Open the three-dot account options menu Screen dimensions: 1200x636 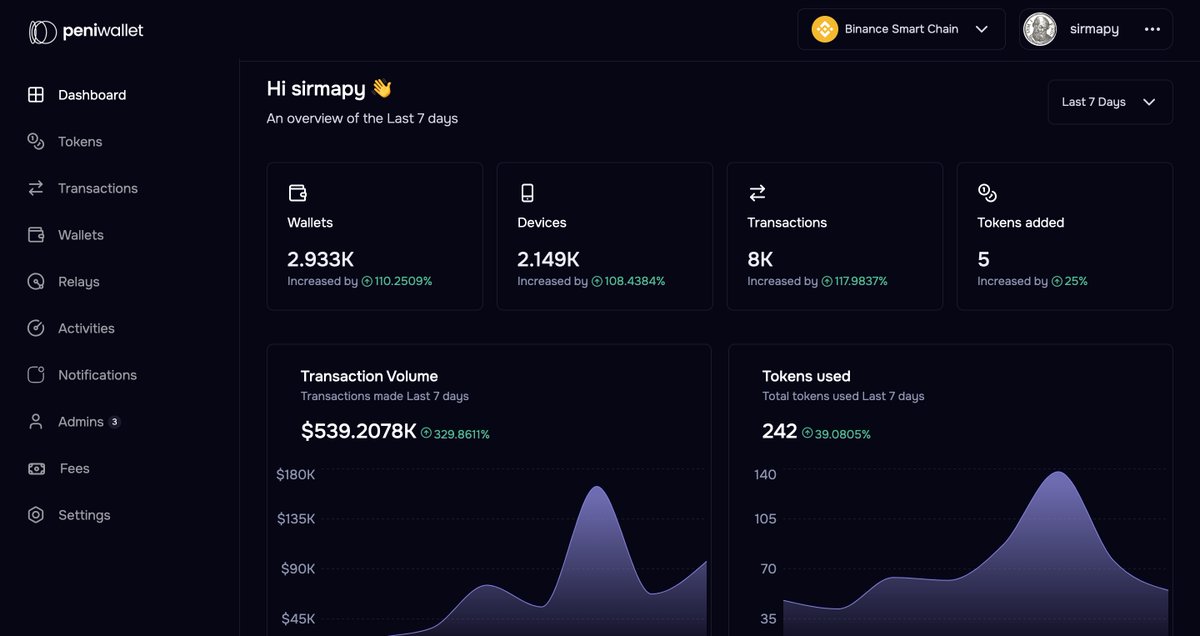pyautogui.click(x=1152, y=29)
